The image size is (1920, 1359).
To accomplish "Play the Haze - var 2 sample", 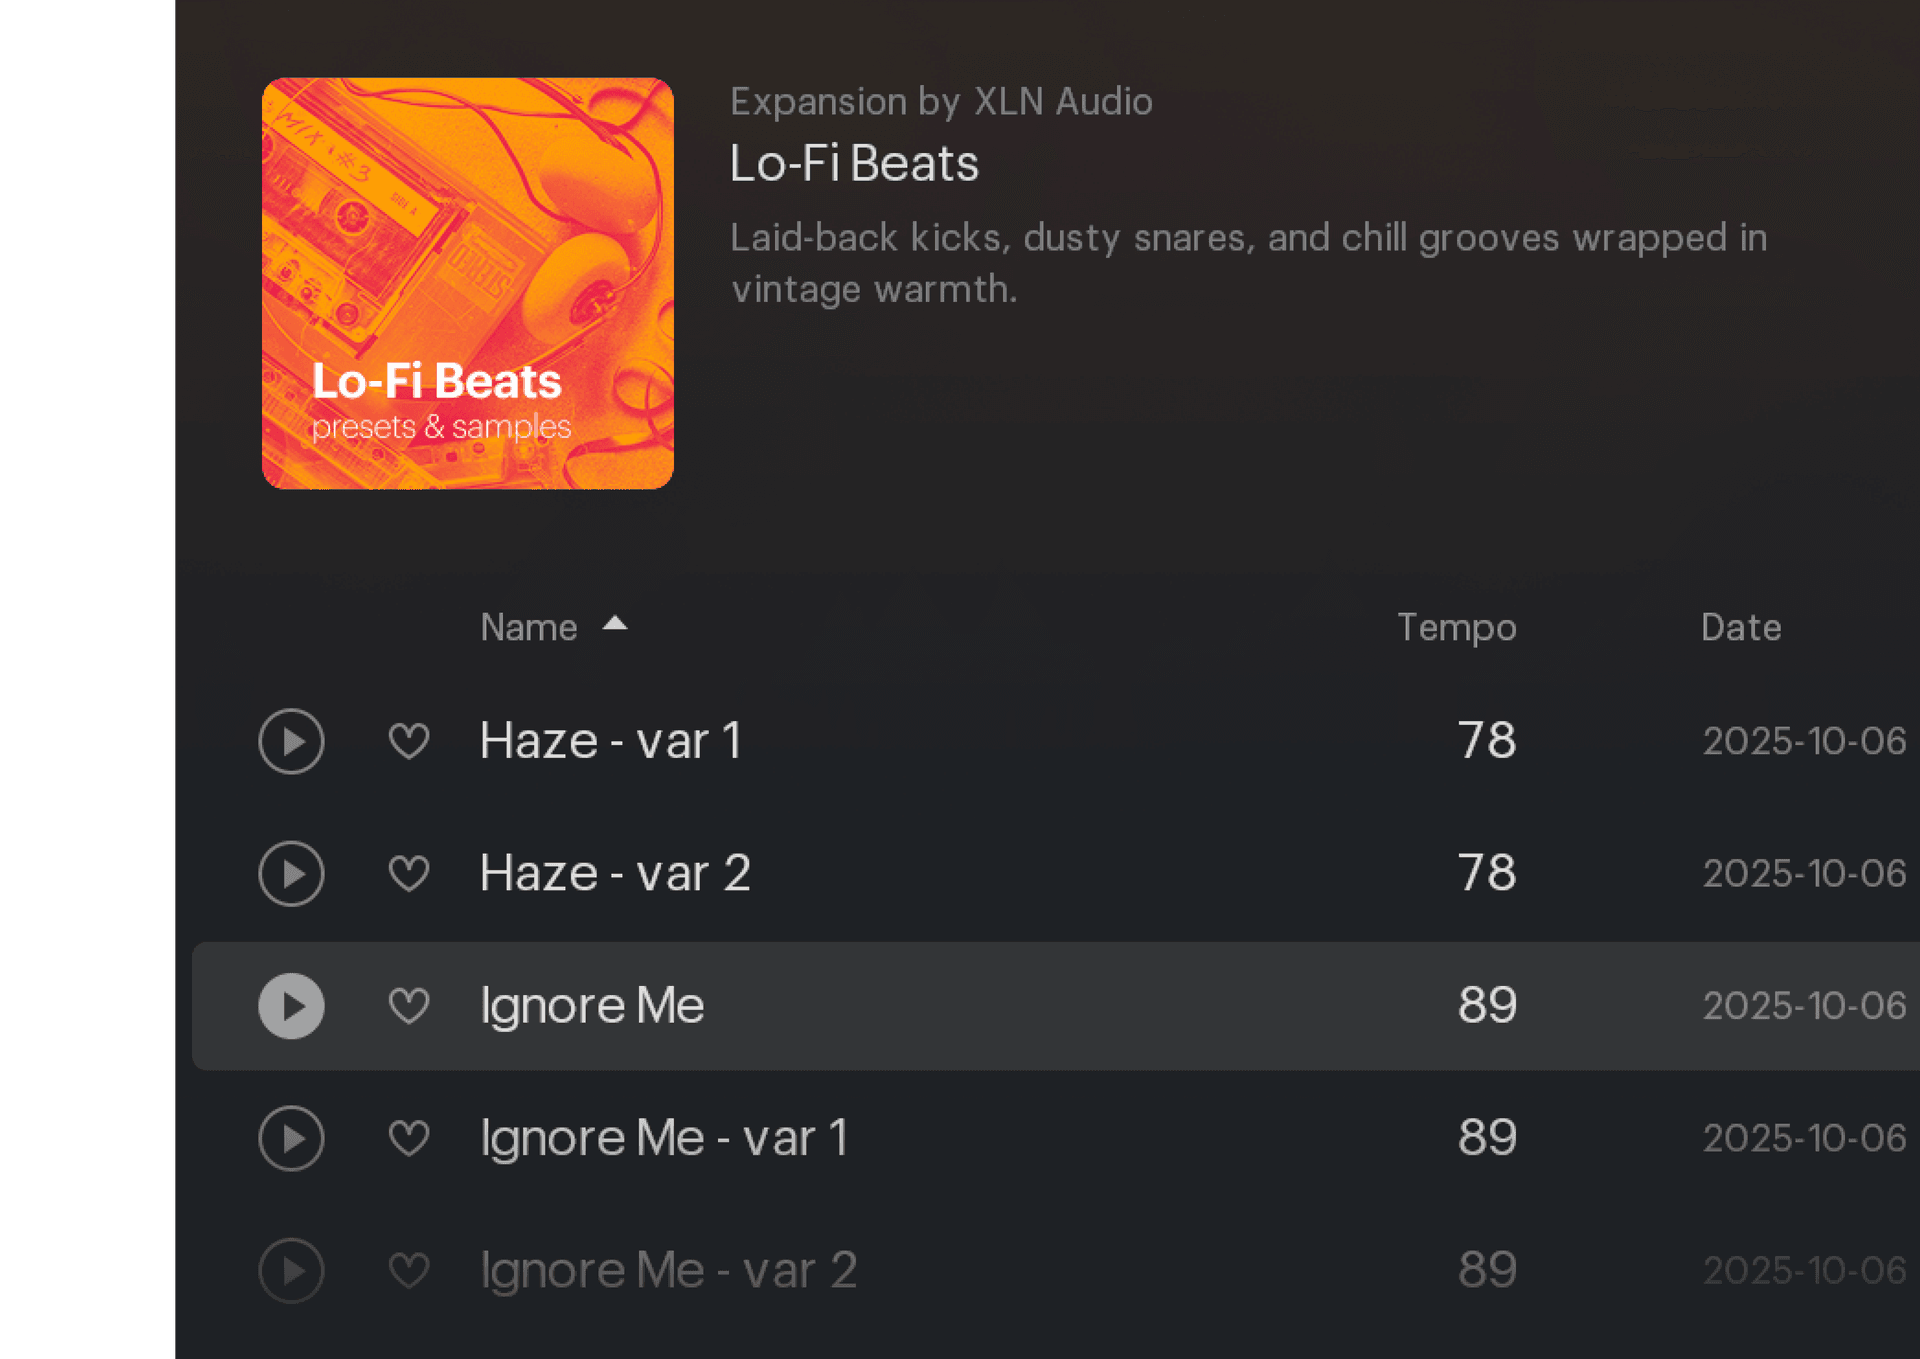I will click(x=291, y=873).
